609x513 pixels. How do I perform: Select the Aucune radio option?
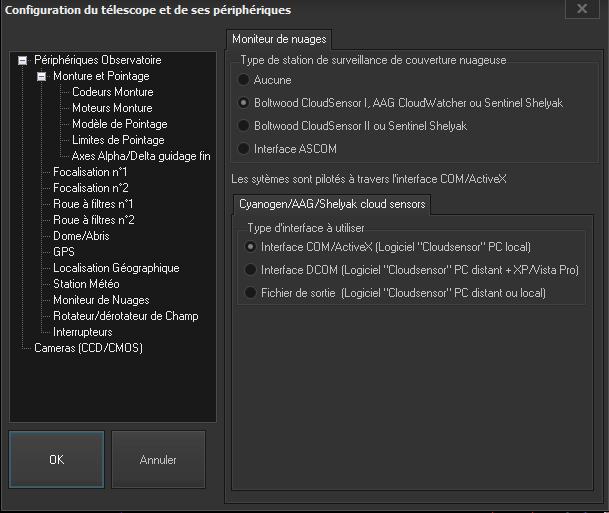click(244, 79)
